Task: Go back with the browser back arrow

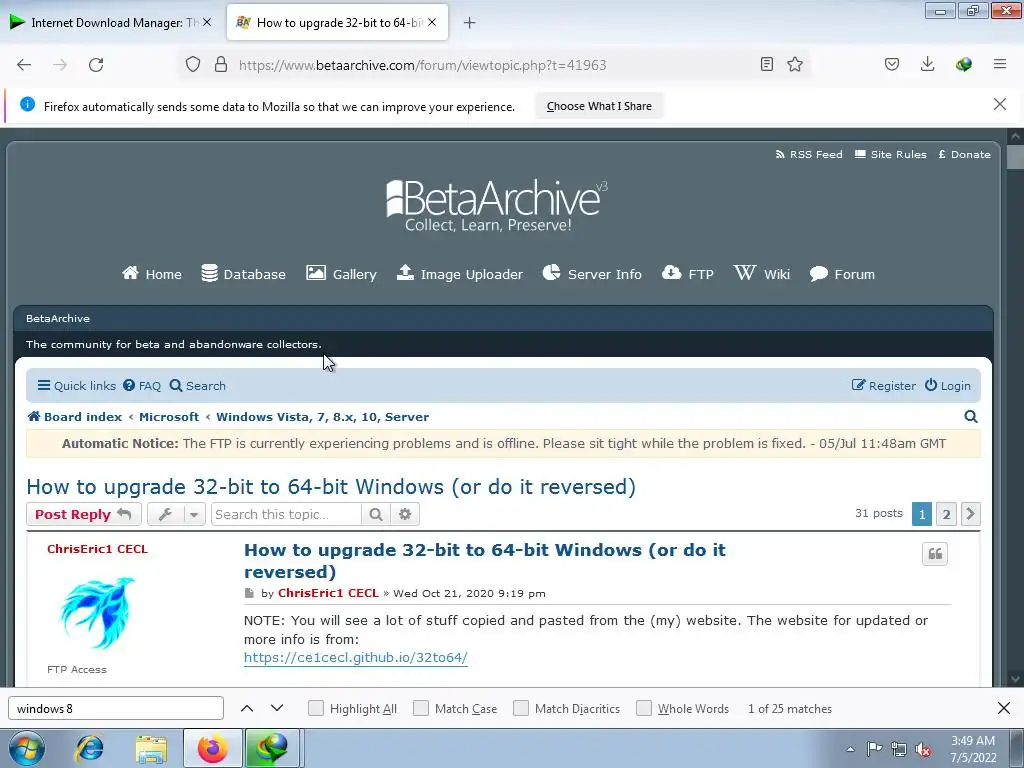Action: pyautogui.click(x=24, y=65)
